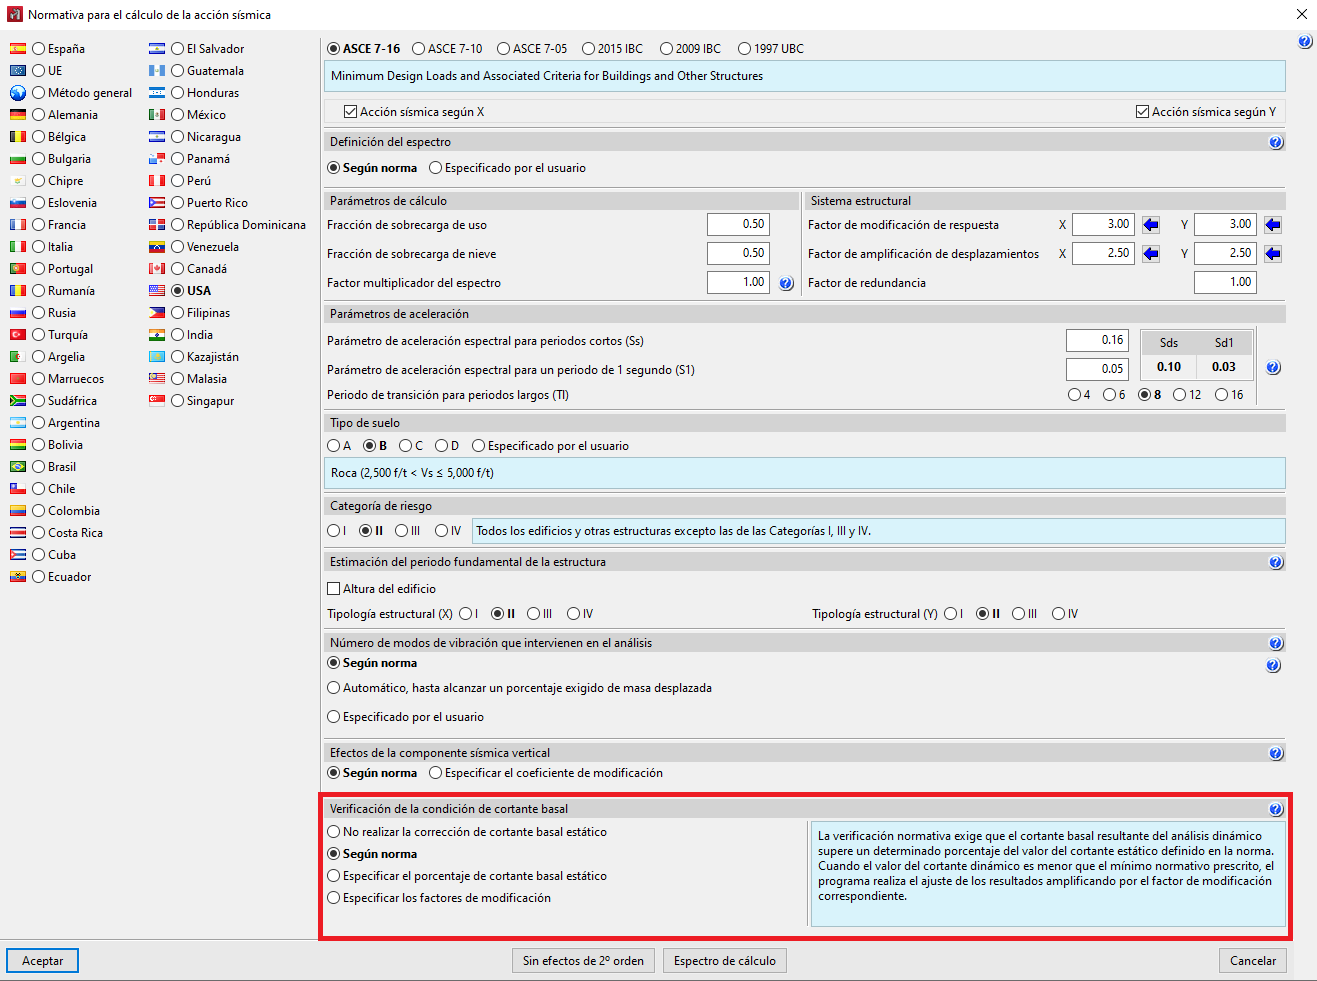The height and width of the screenshot is (981, 1317).
Task: Select the 2015 IBC code option
Action: 589,49
